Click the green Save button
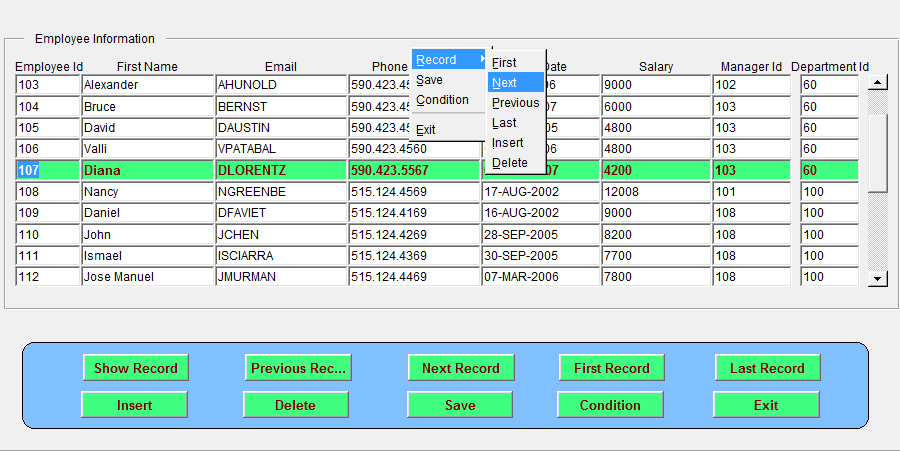Image resolution: width=900 pixels, height=451 pixels. (460, 405)
